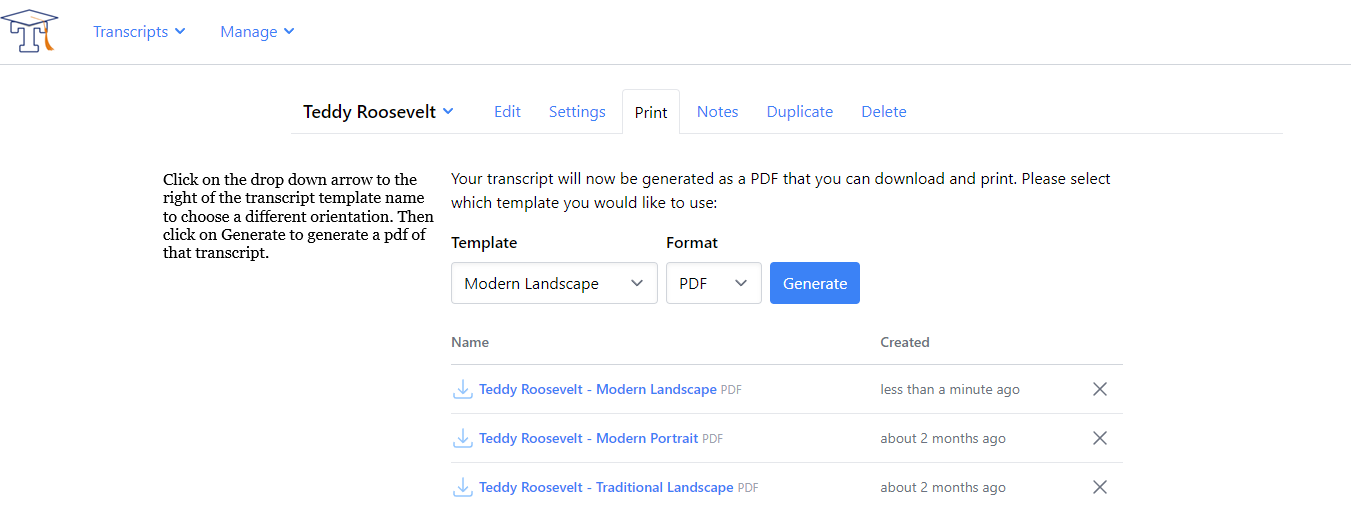Click the Delete tab
Viewport: 1351px width, 527px height.
point(884,112)
